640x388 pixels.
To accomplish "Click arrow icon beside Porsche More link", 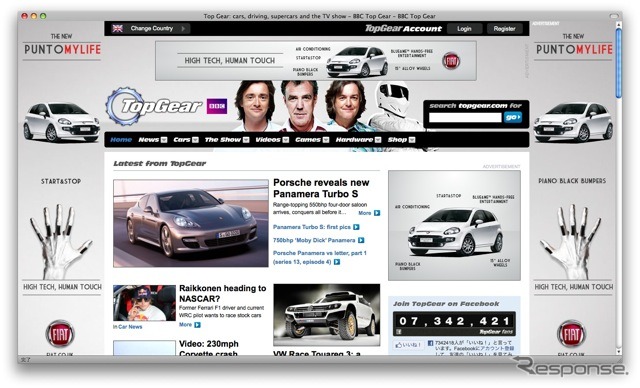I will [x=377, y=213].
